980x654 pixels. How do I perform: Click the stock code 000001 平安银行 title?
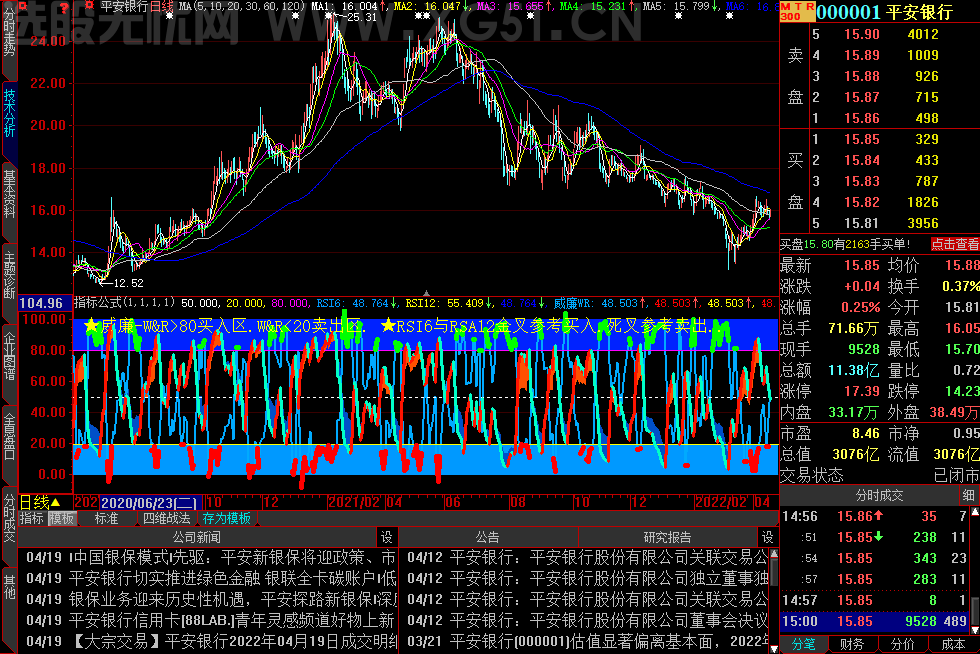pyautogui.click(x=884, y=12)
